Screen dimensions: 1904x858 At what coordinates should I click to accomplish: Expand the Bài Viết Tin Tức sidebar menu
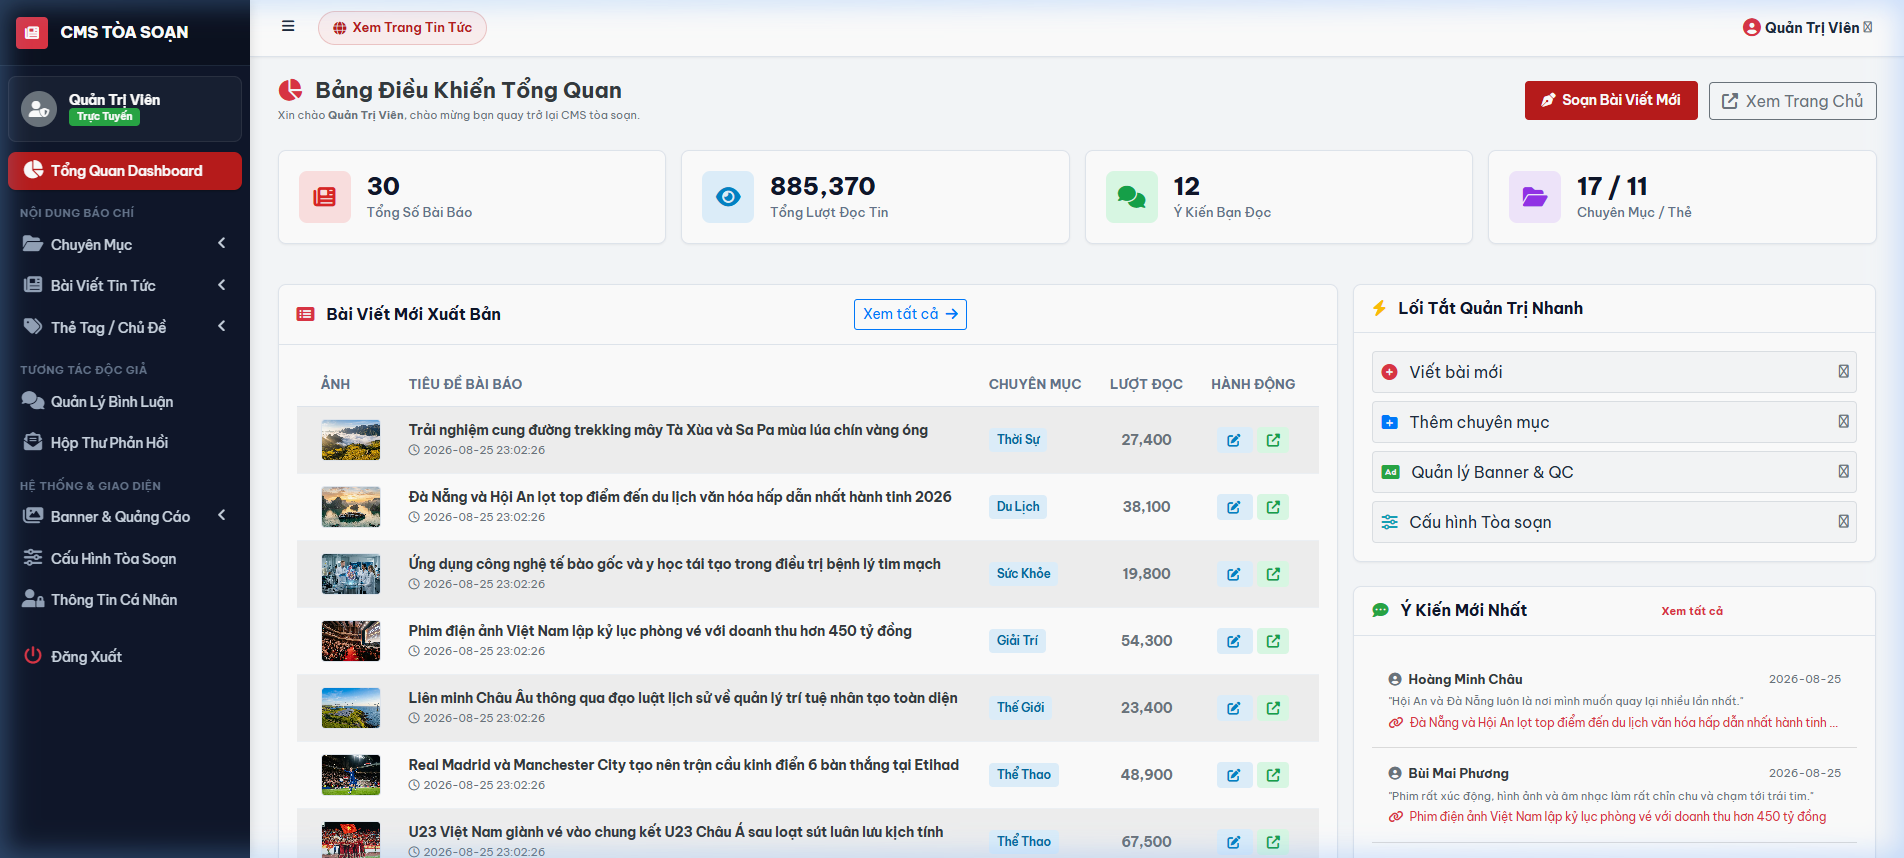[x=125, y=285]
